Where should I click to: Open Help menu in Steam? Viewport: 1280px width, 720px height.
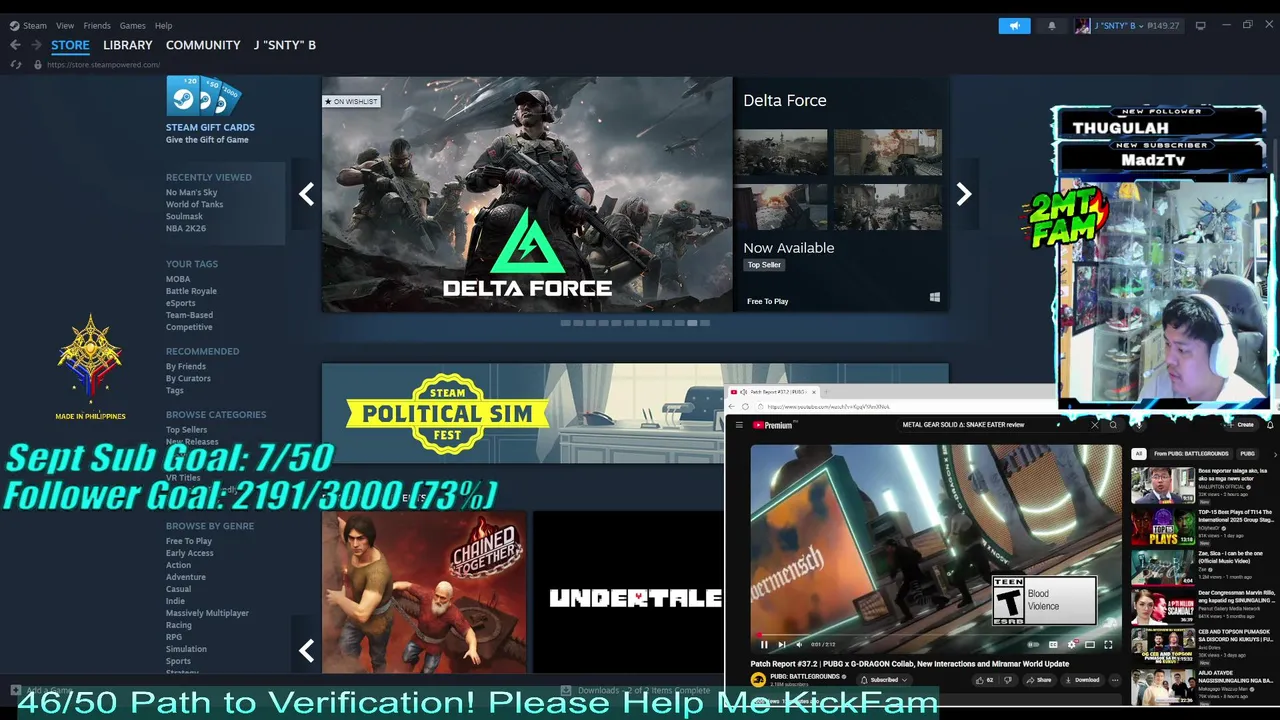tap(164, 25)
